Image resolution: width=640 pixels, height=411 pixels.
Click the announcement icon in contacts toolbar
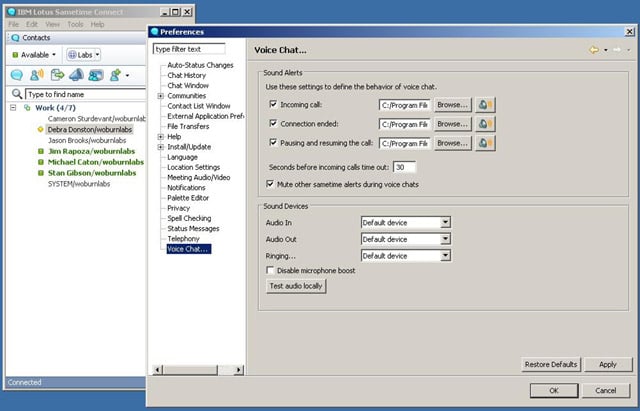[76, 75]
